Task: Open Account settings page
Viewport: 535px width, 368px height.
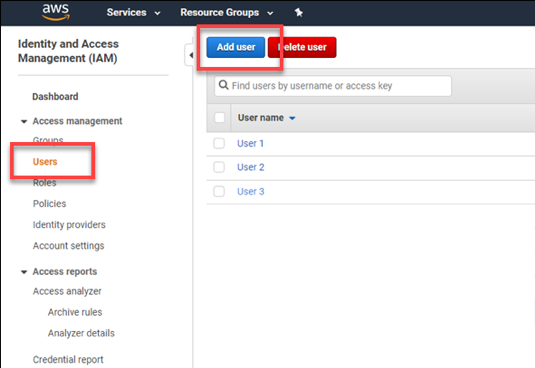Action: [x=68, y=246]
